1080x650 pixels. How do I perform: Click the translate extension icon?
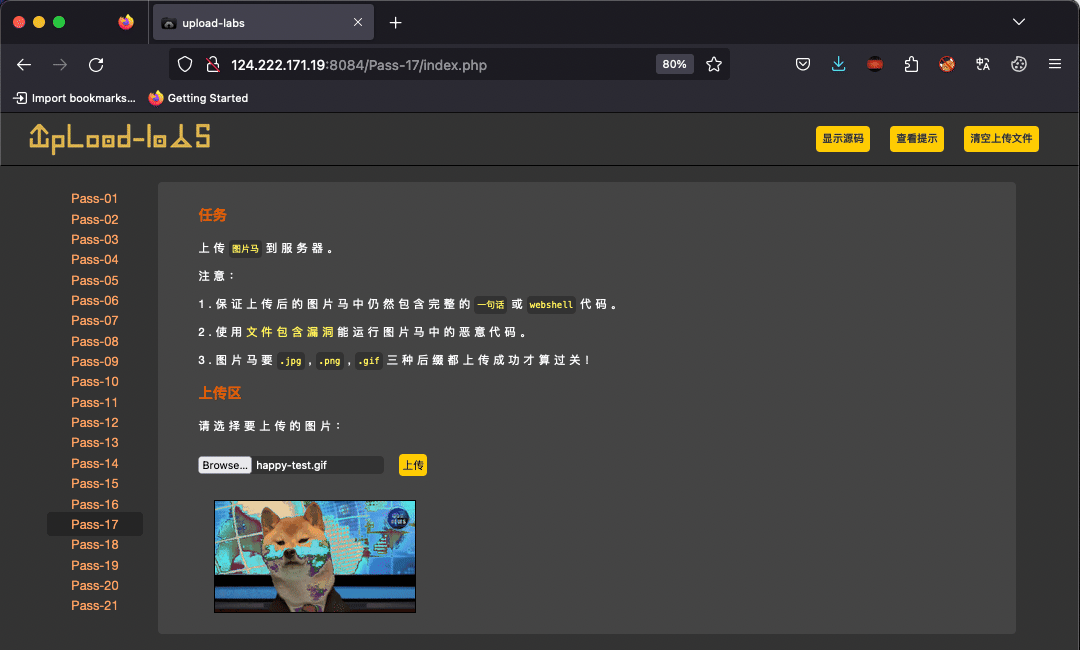point(983,65)
